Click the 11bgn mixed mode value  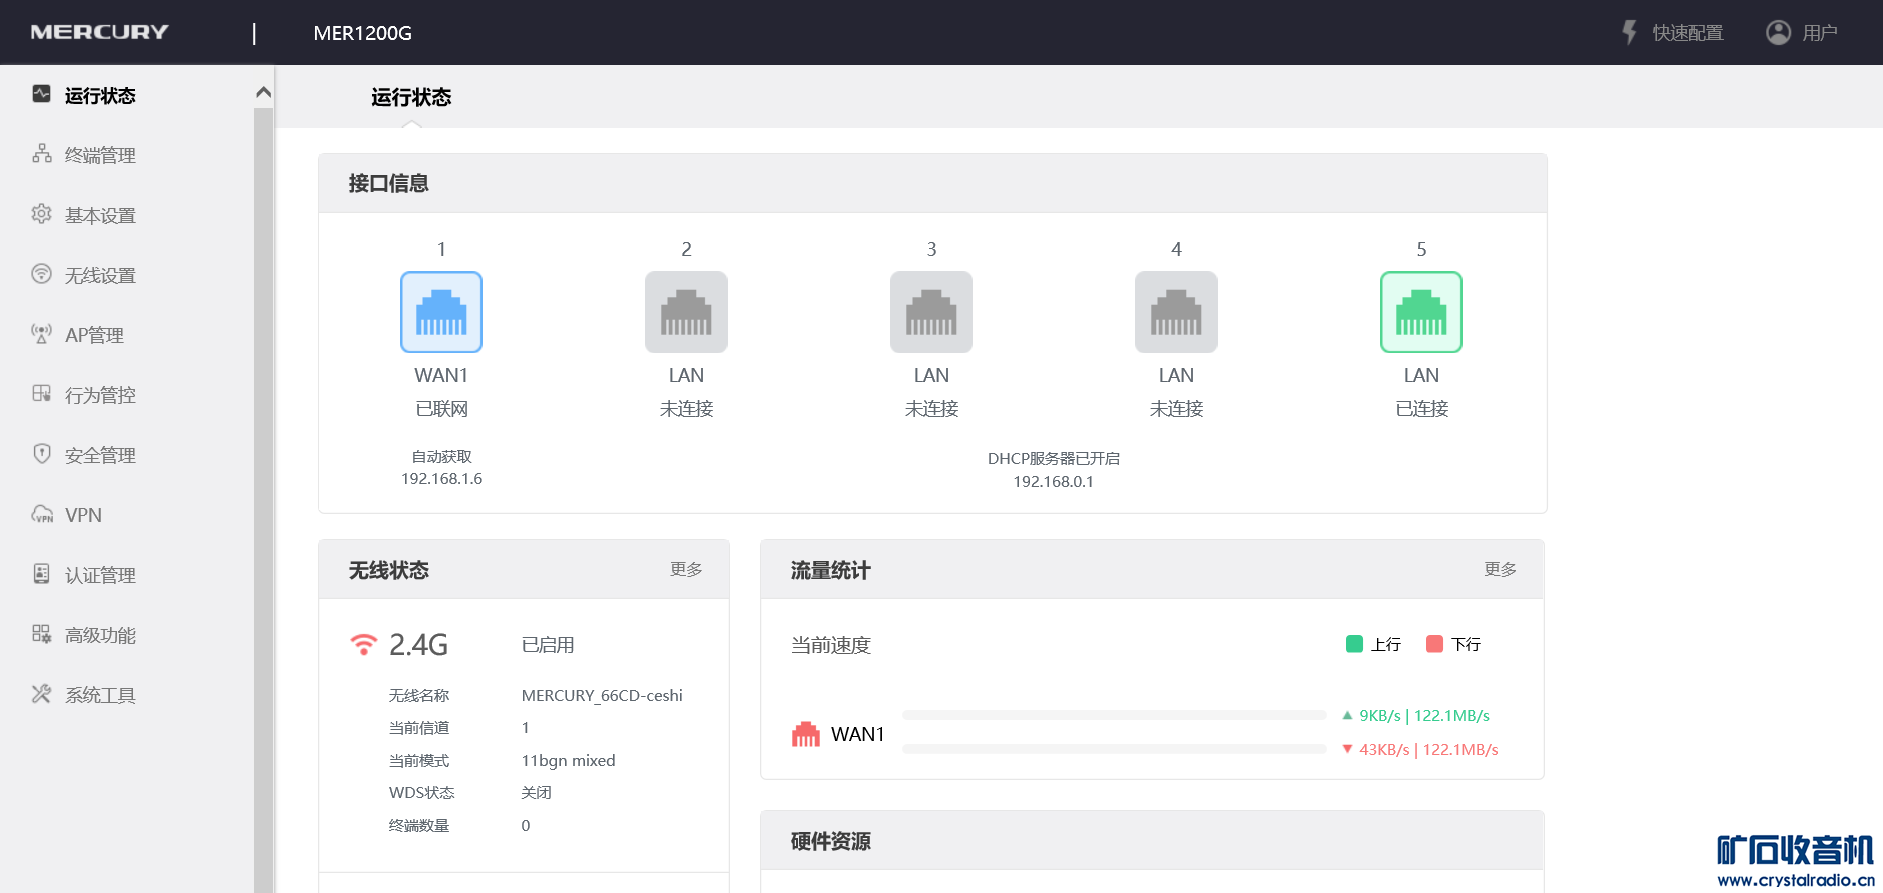click(568, 760)
